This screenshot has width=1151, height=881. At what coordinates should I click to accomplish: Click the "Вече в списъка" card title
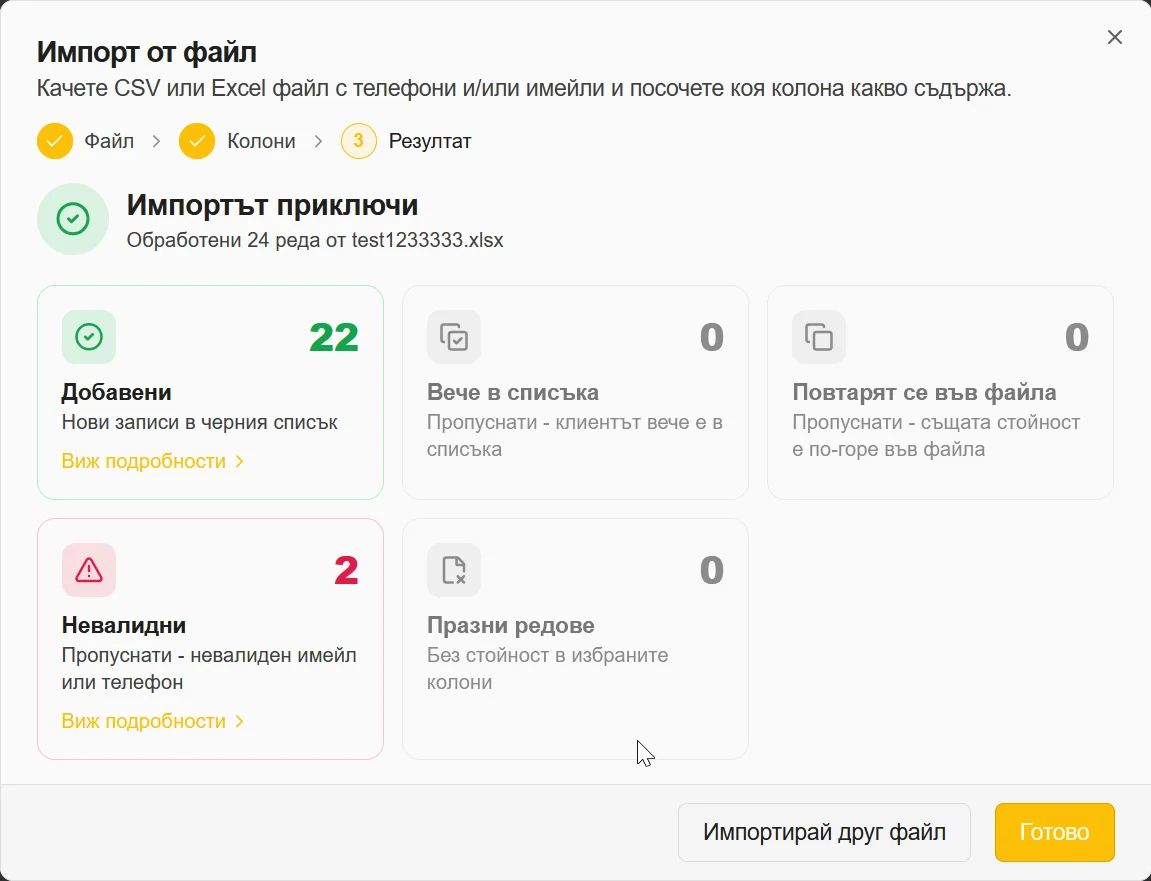(513, 393)
